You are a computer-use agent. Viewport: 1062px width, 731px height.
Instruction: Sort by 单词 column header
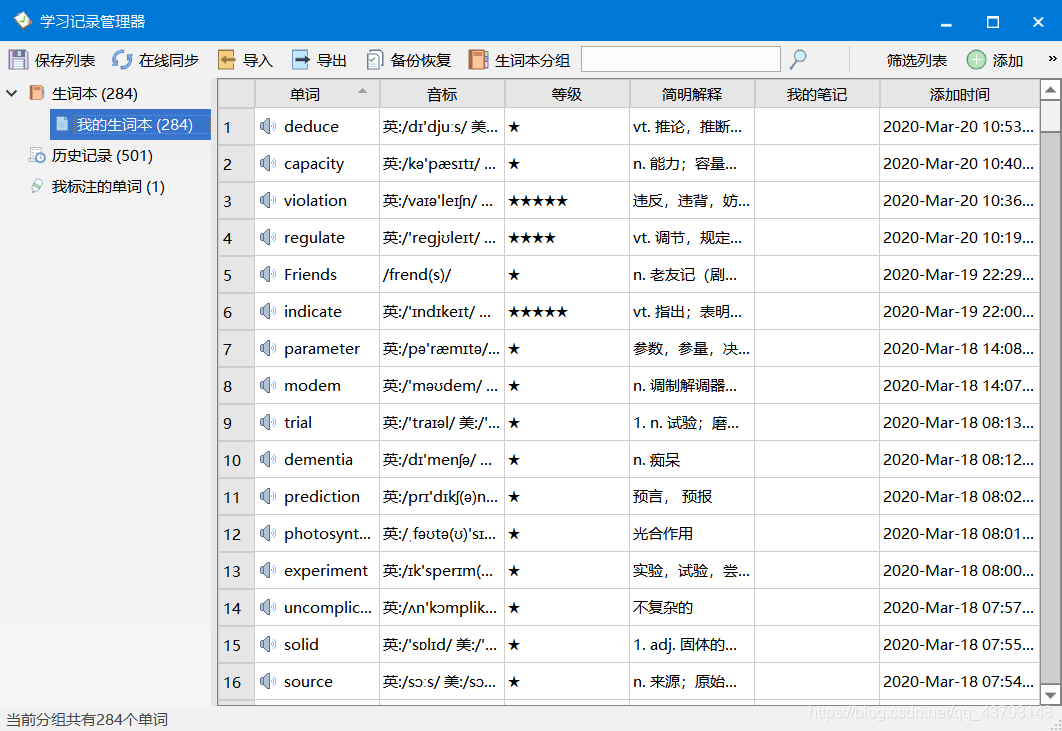pos(317,93)
